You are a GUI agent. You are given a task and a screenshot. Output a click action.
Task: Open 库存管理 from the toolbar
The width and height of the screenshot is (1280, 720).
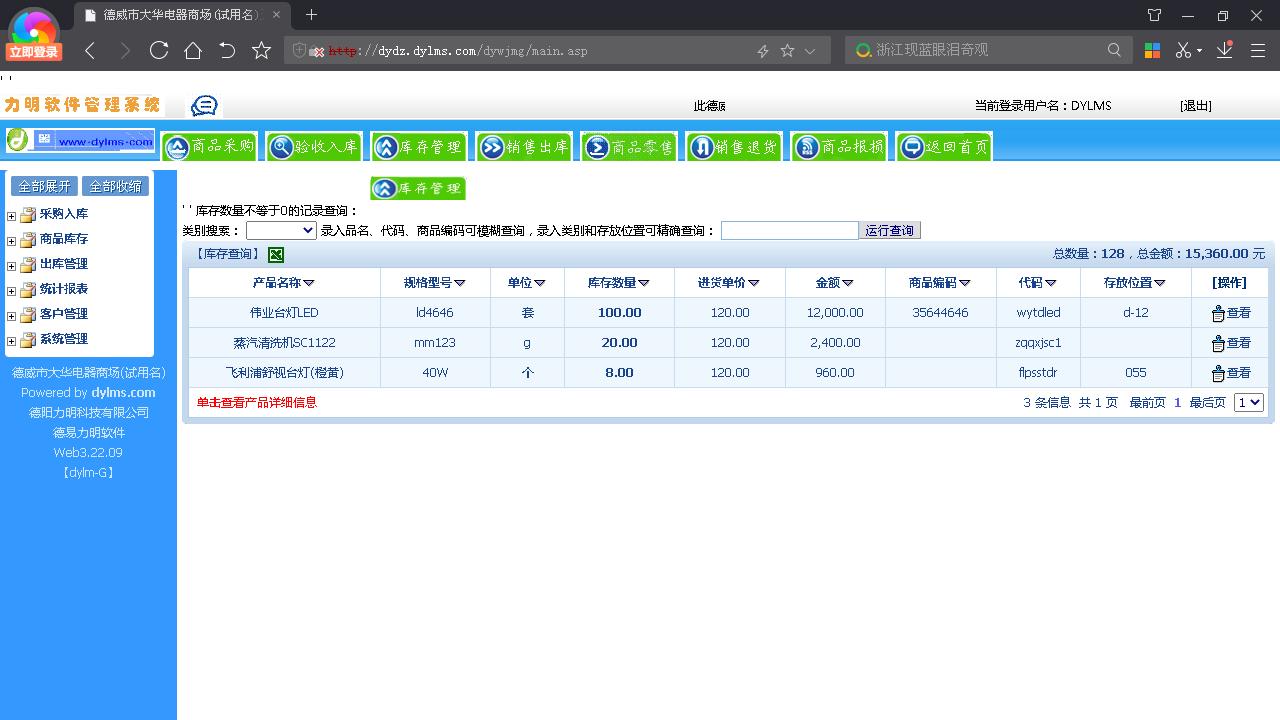pos(418,145)
